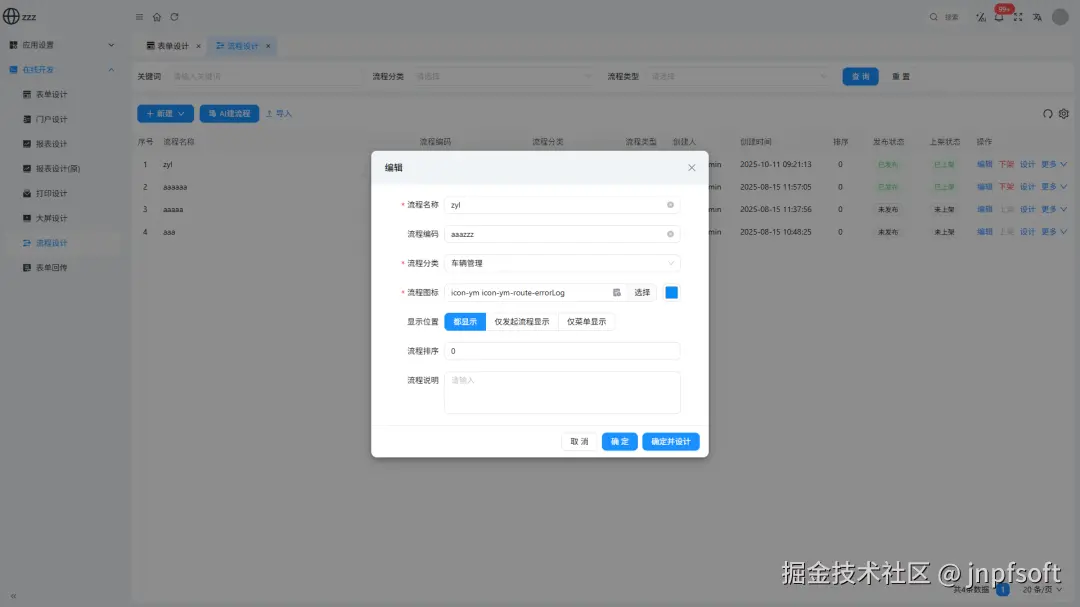This screenshot has width=1080, height=607.
Task: Click the column settings gear icon
Action: [1063, 114]
